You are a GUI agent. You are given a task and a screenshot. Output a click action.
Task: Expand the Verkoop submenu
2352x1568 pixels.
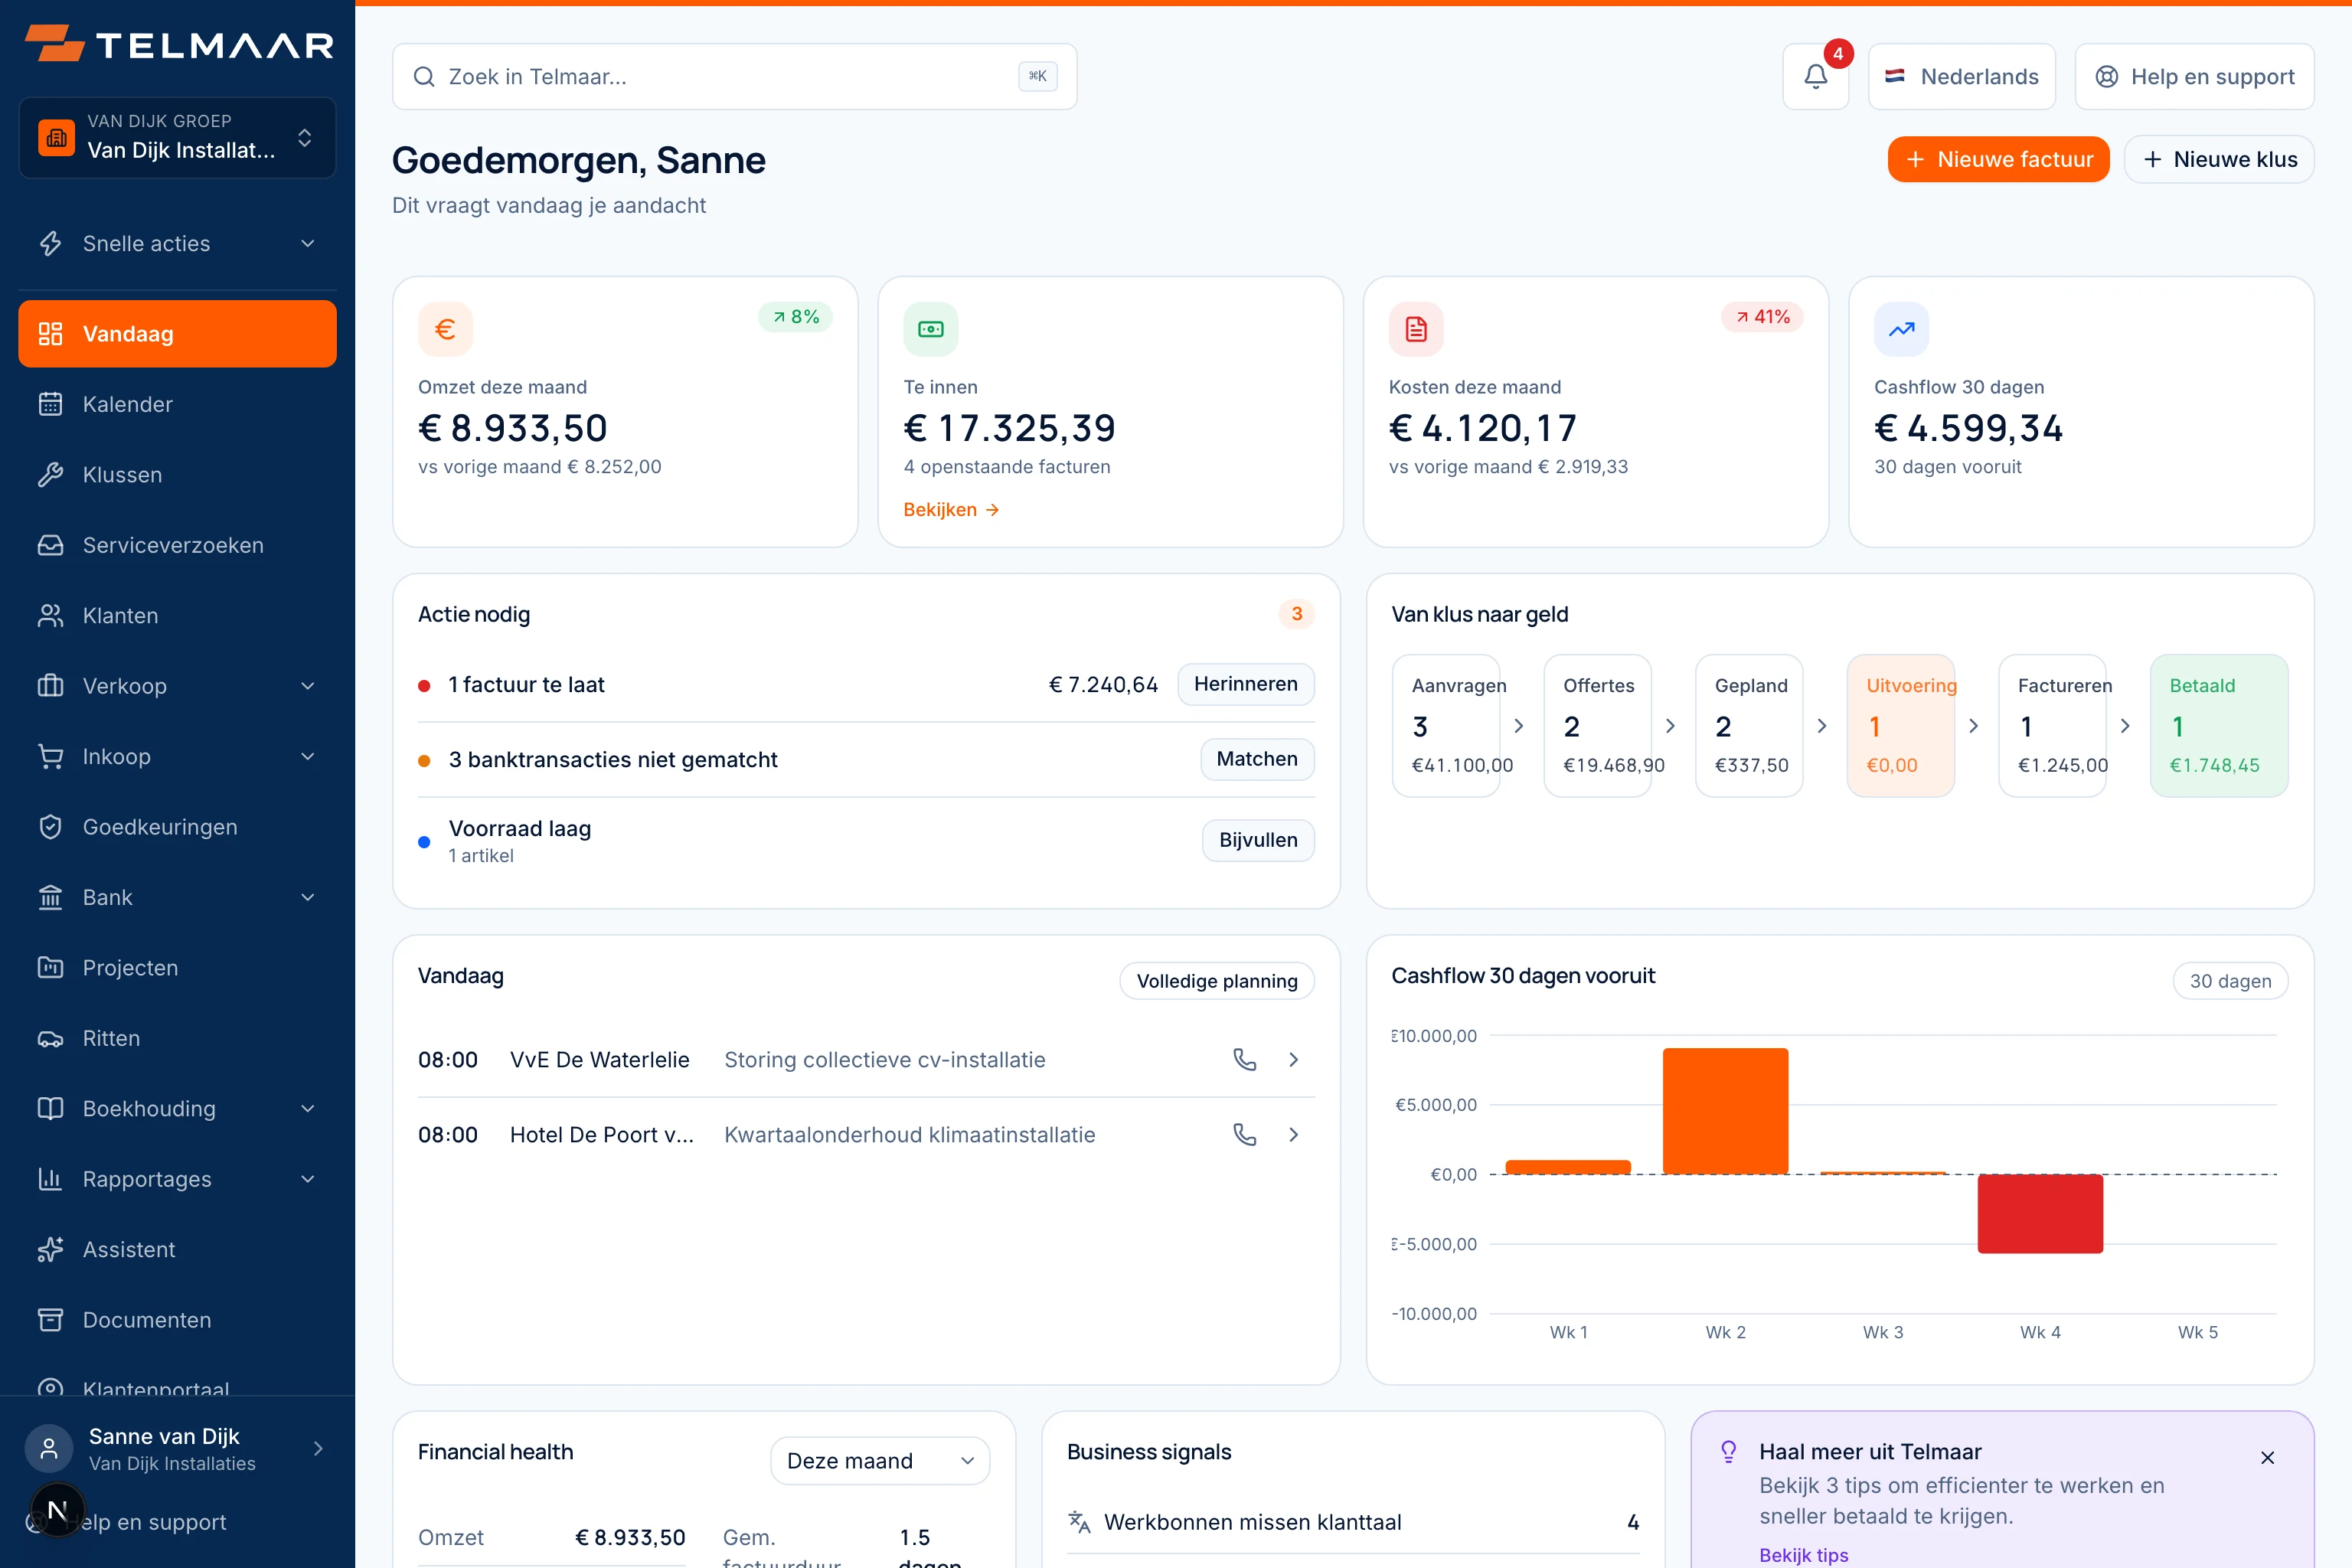coord(178,686)
